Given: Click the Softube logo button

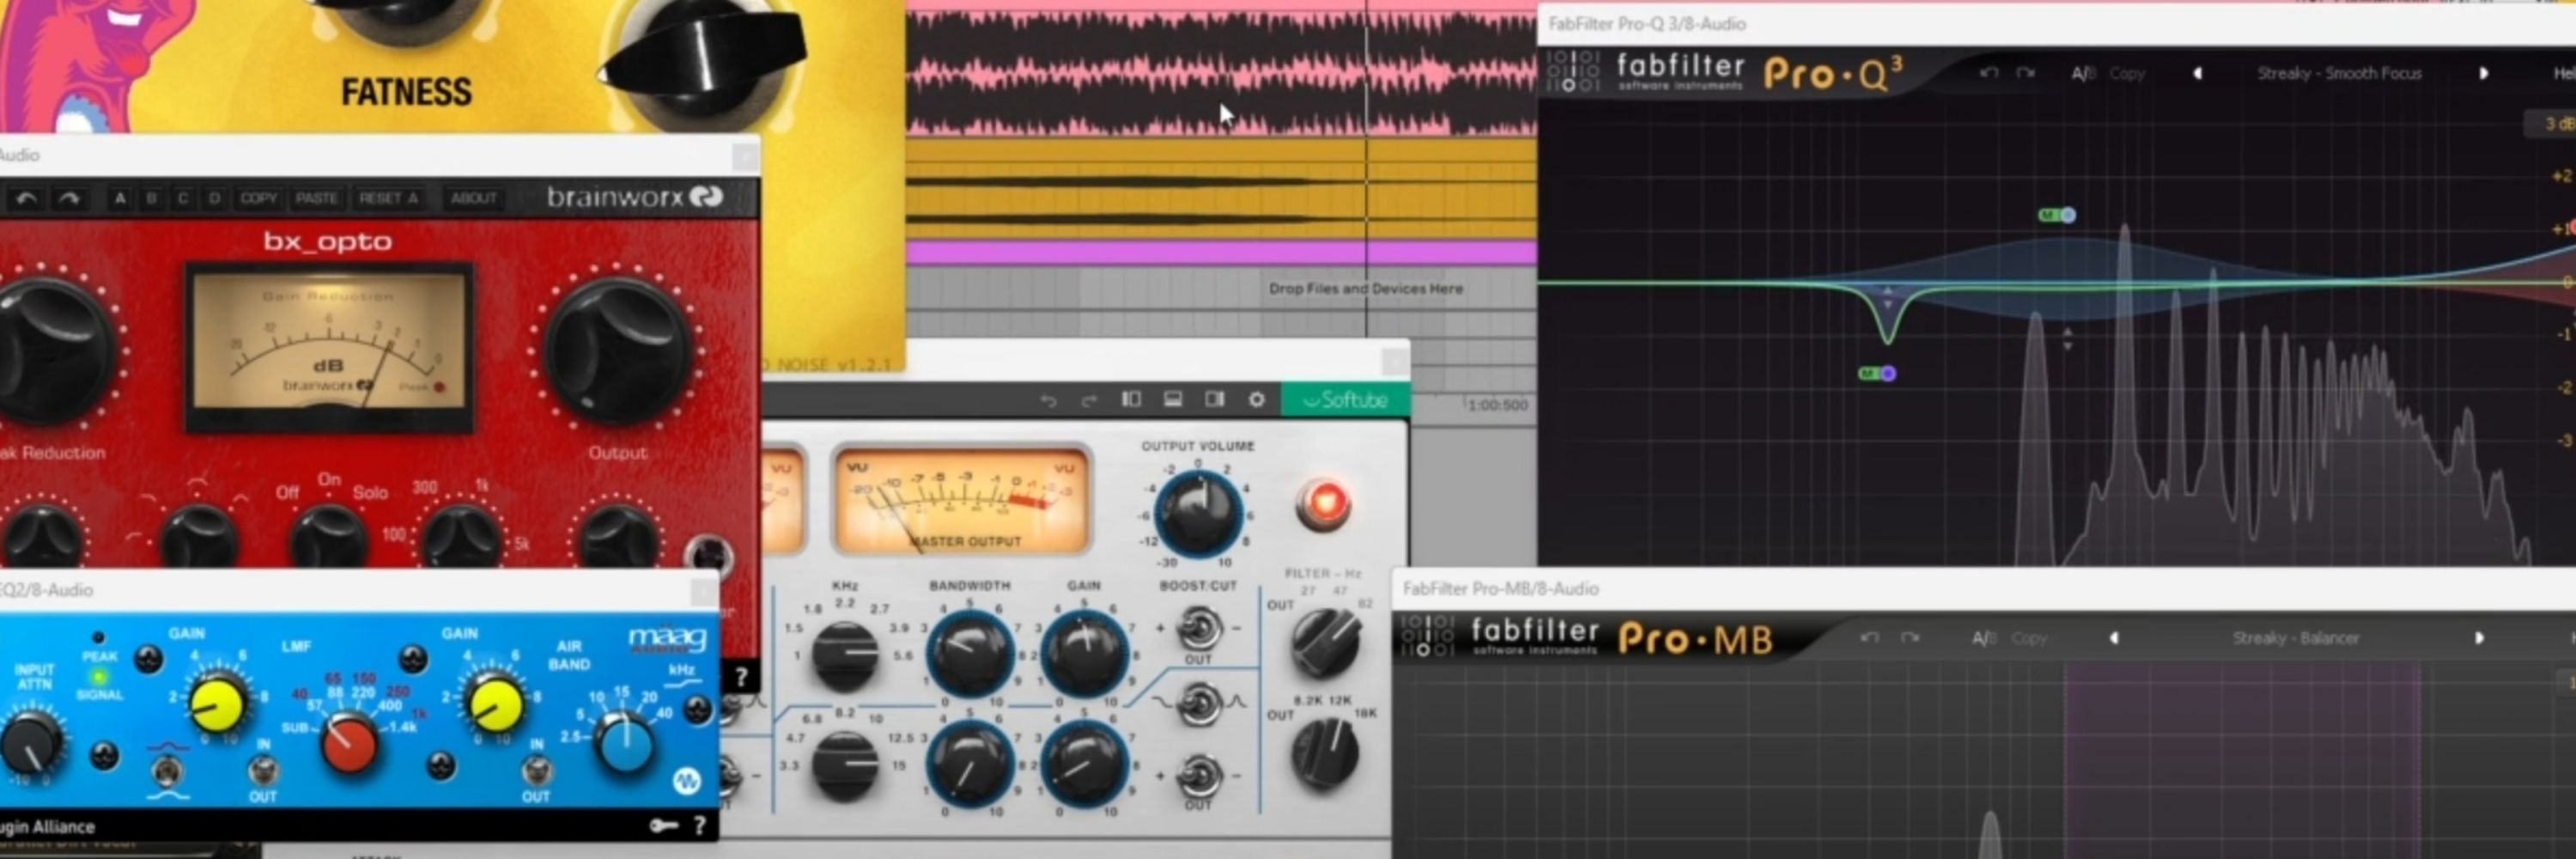Looking at the screenshot, I should [x=1346, y=400].
